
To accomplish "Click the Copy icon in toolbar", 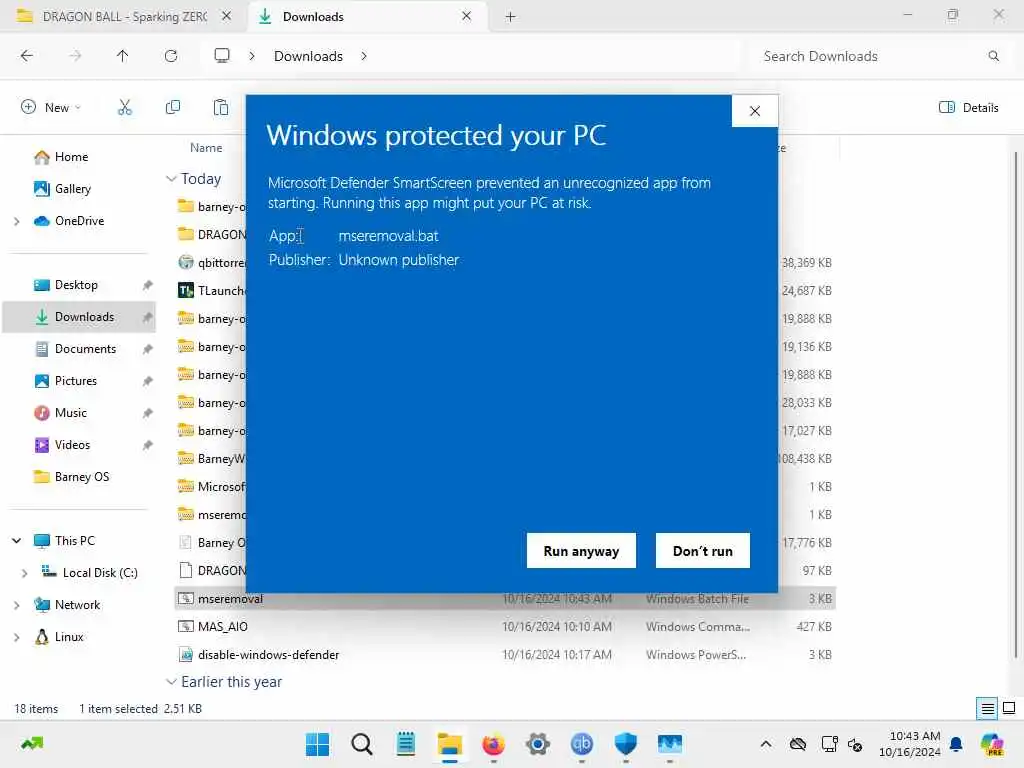I will click(x=173, y=107).
